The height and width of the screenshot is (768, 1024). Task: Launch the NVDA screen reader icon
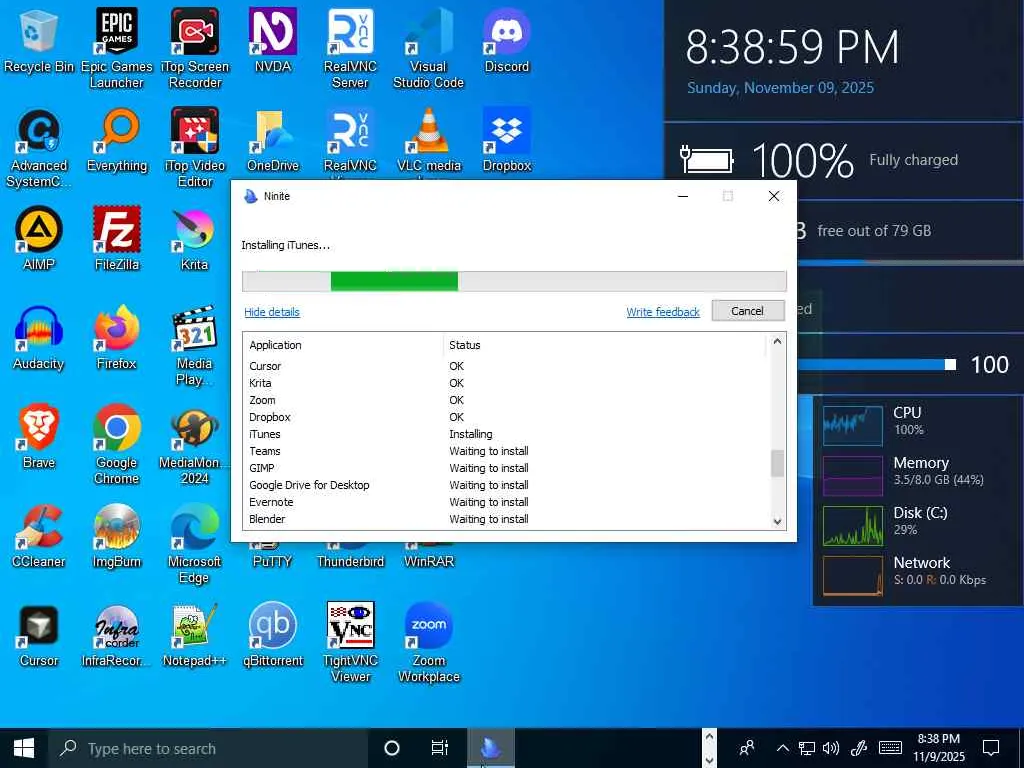pos(272,40)
